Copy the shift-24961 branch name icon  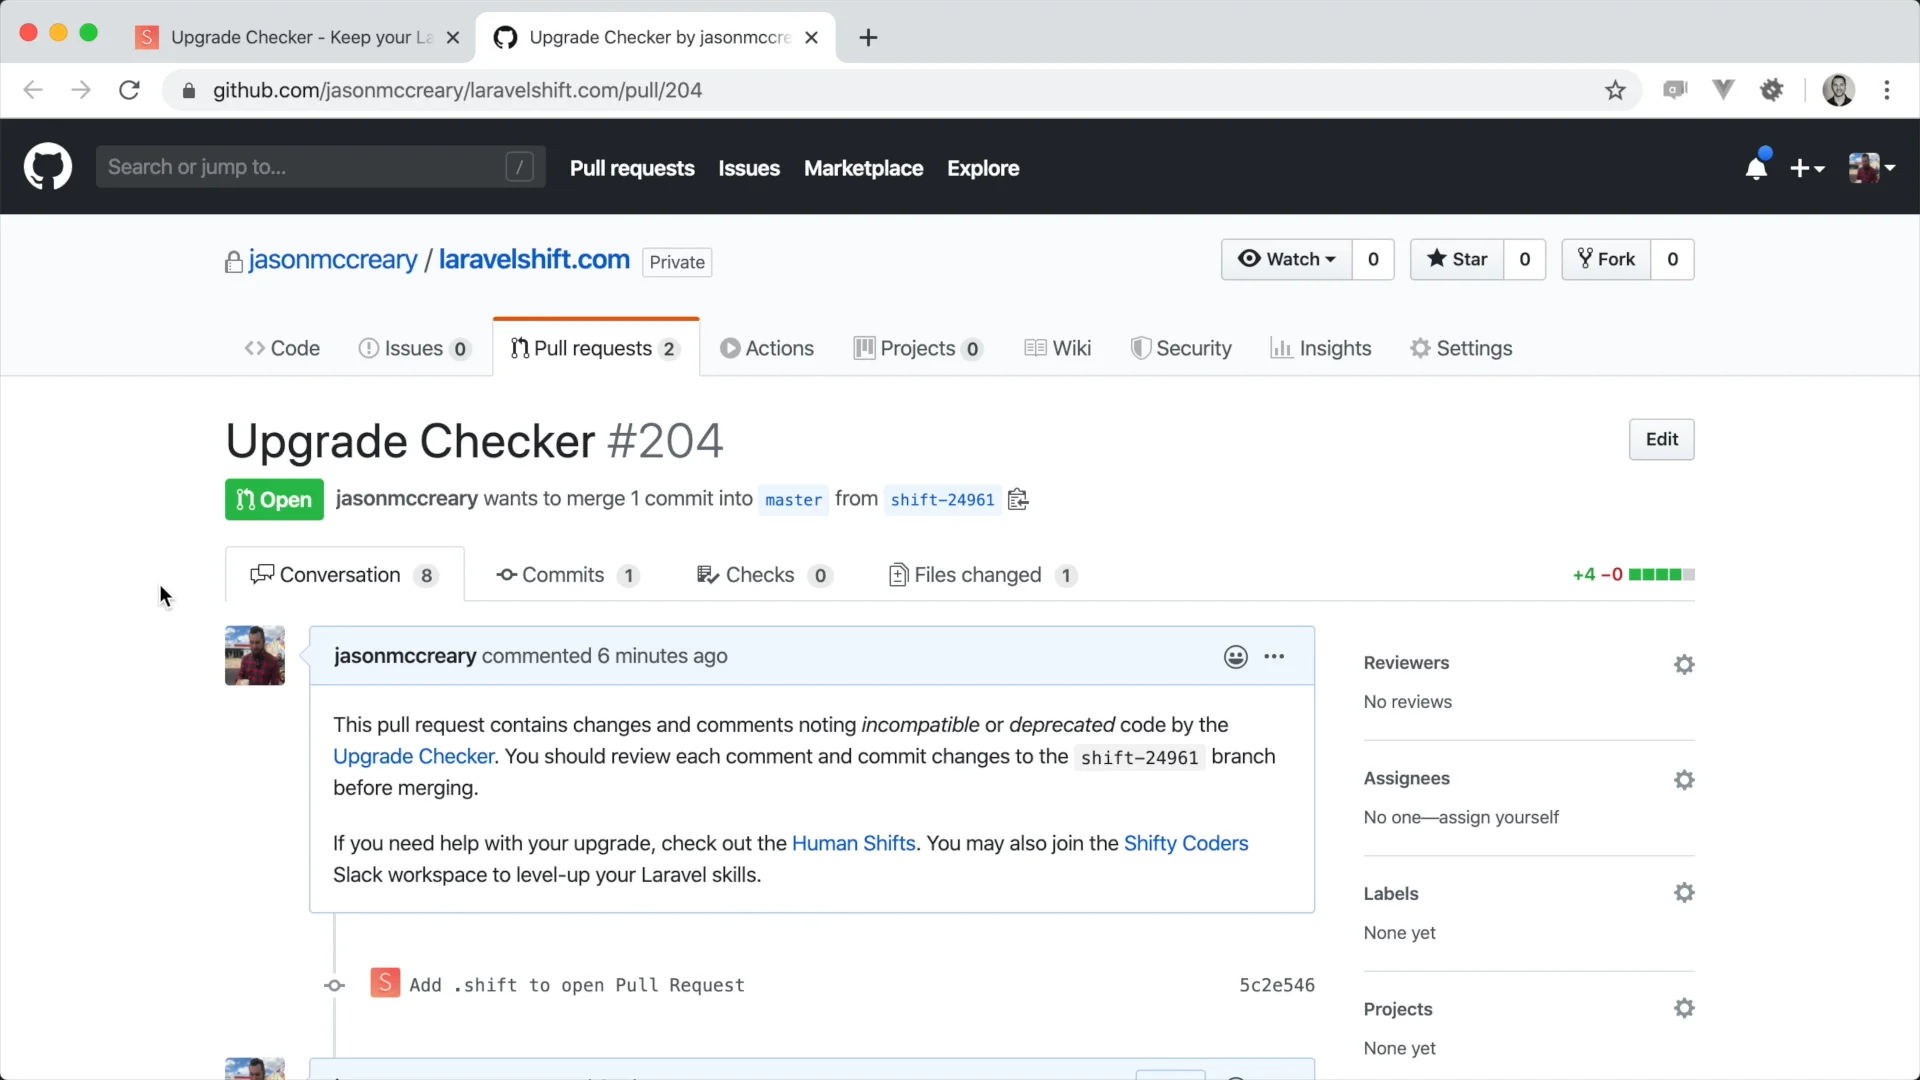point(1017,500)
